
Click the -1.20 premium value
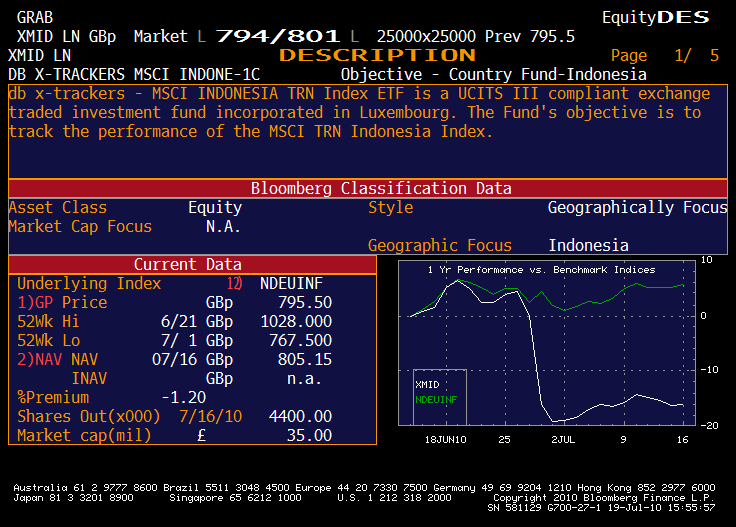[184, 397]
